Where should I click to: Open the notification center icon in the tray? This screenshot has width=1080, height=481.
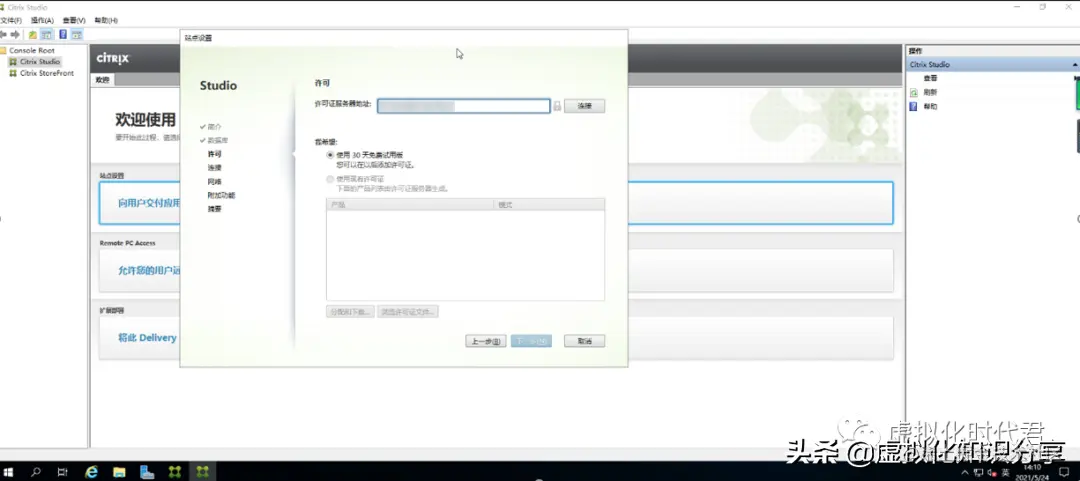point(1064,472)
